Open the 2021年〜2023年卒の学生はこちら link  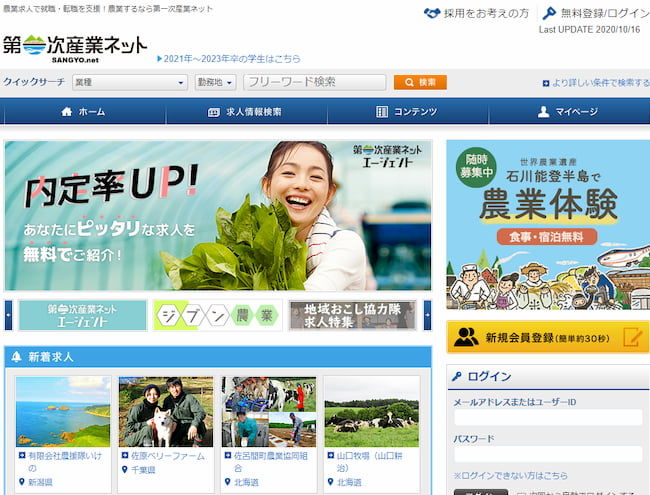(x=232, y=59)
